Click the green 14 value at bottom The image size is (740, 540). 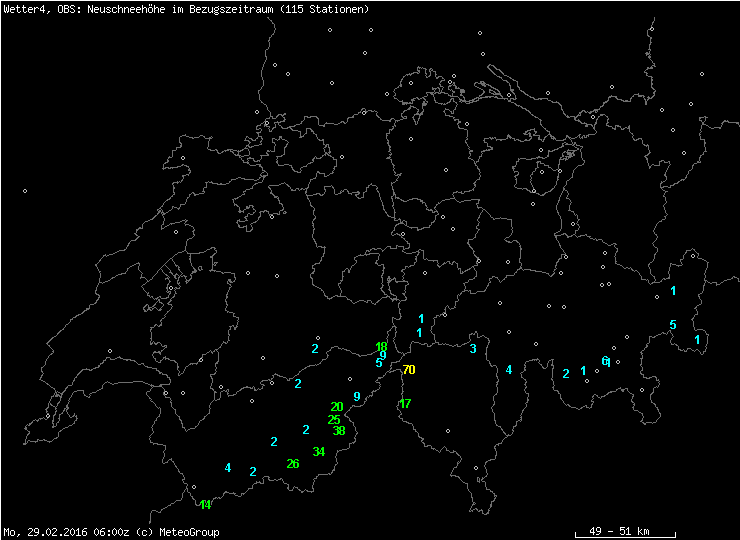point(205,505)
